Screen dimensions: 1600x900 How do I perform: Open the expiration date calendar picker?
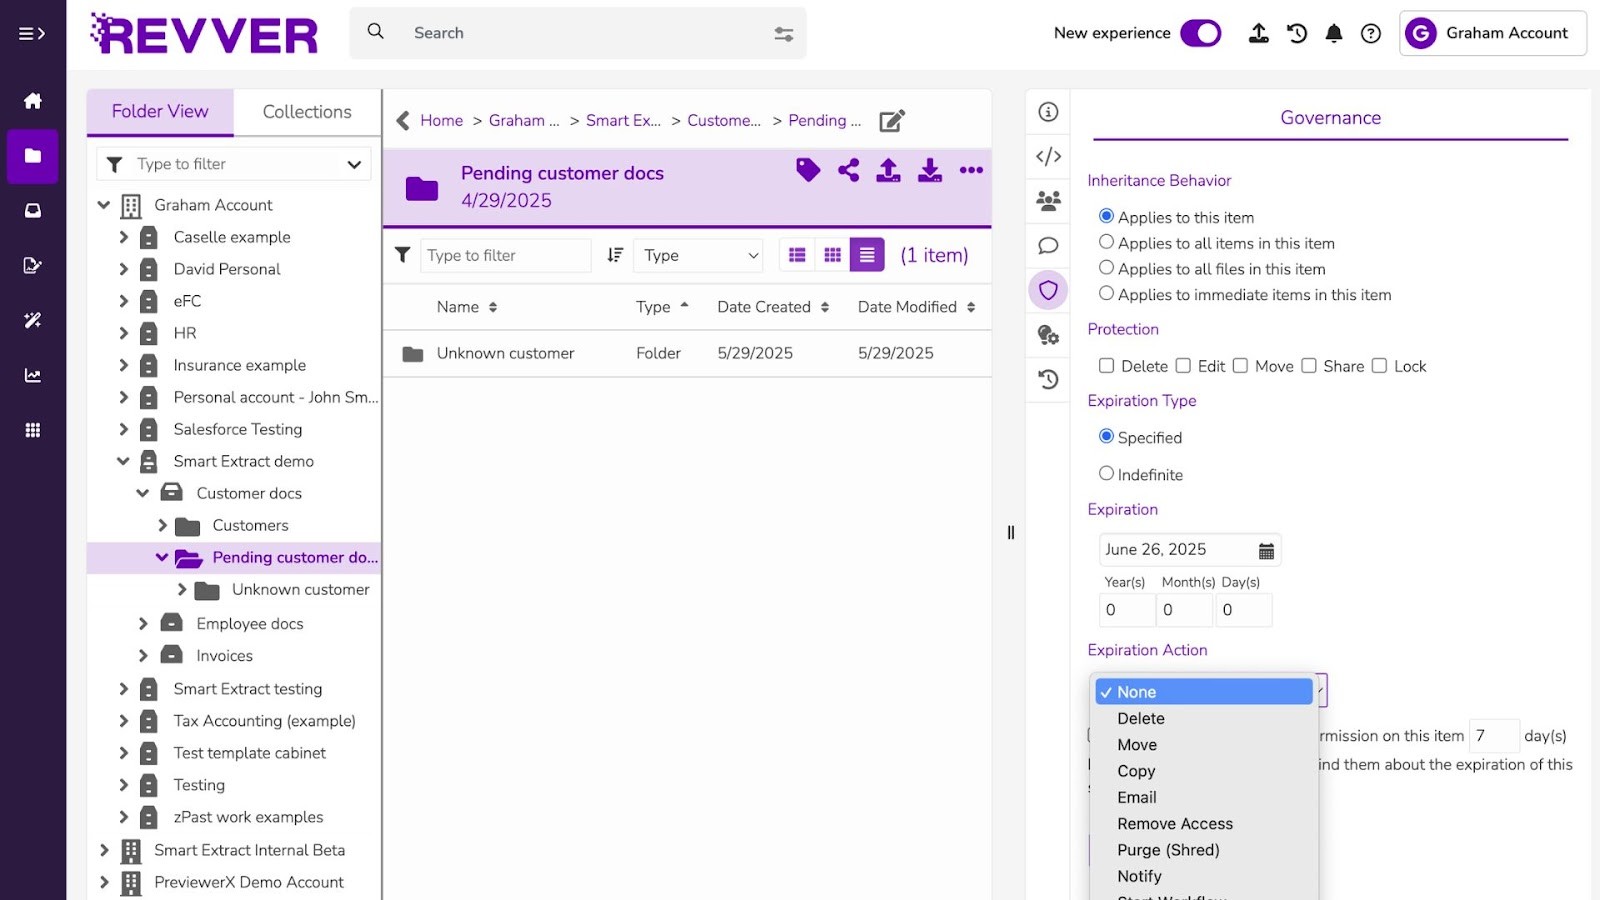[1265, 549]
